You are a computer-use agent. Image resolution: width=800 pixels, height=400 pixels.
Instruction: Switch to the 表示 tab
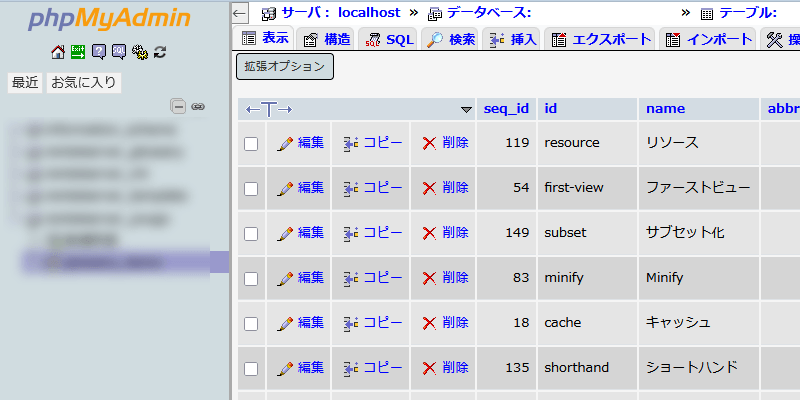coord(264,38)
